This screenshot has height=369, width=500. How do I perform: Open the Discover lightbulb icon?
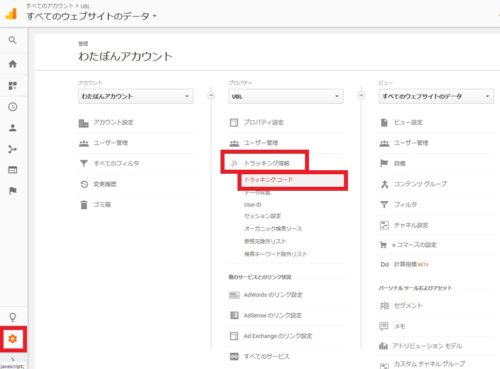click(x=12, y=317)
